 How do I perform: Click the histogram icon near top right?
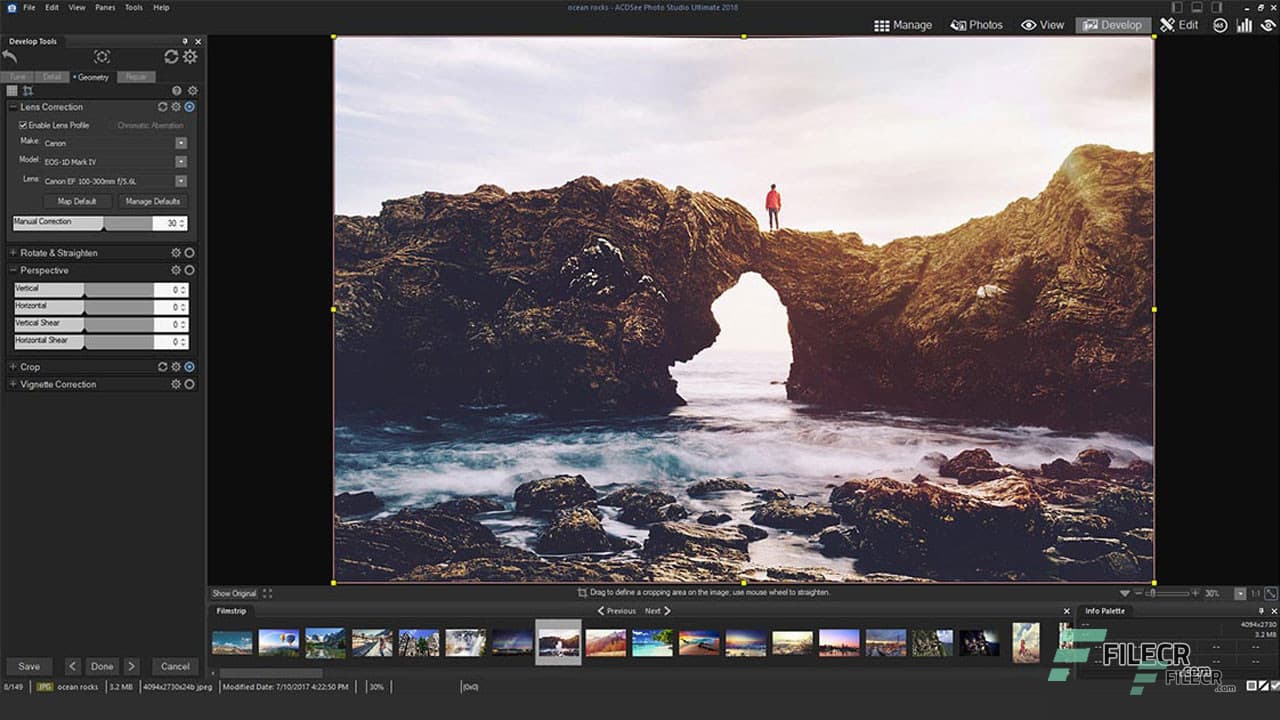(1244, 25)
